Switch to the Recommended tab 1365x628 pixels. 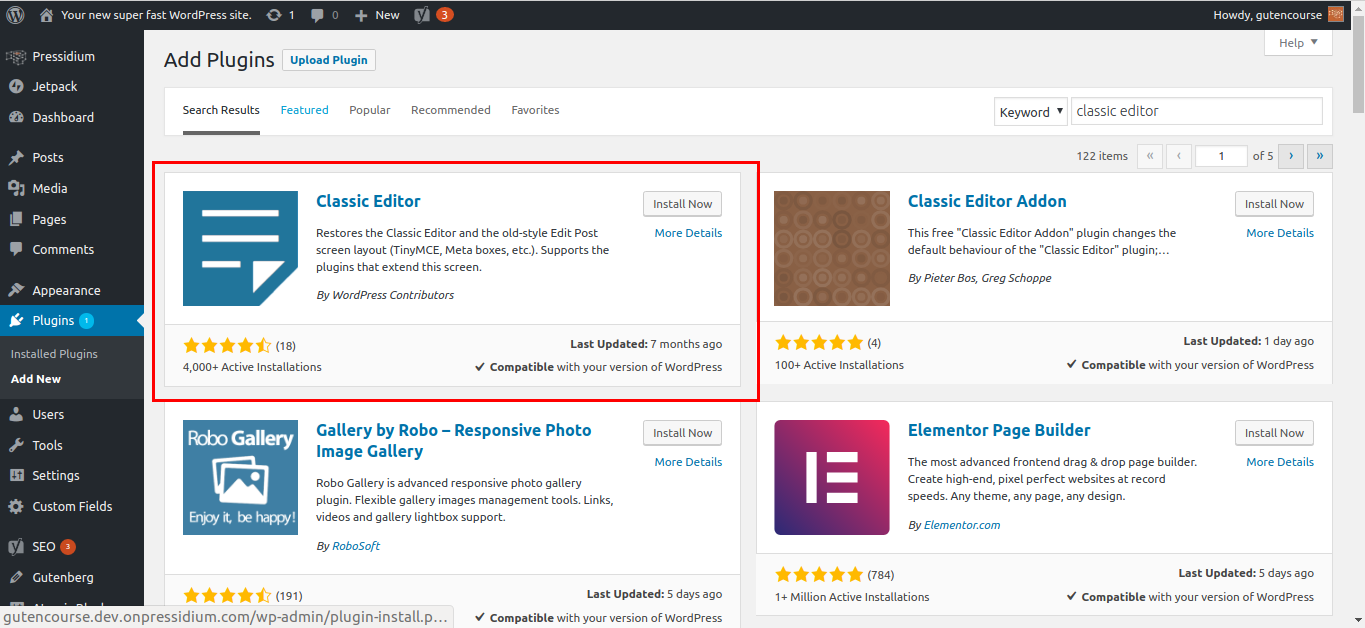click(451, 110)
